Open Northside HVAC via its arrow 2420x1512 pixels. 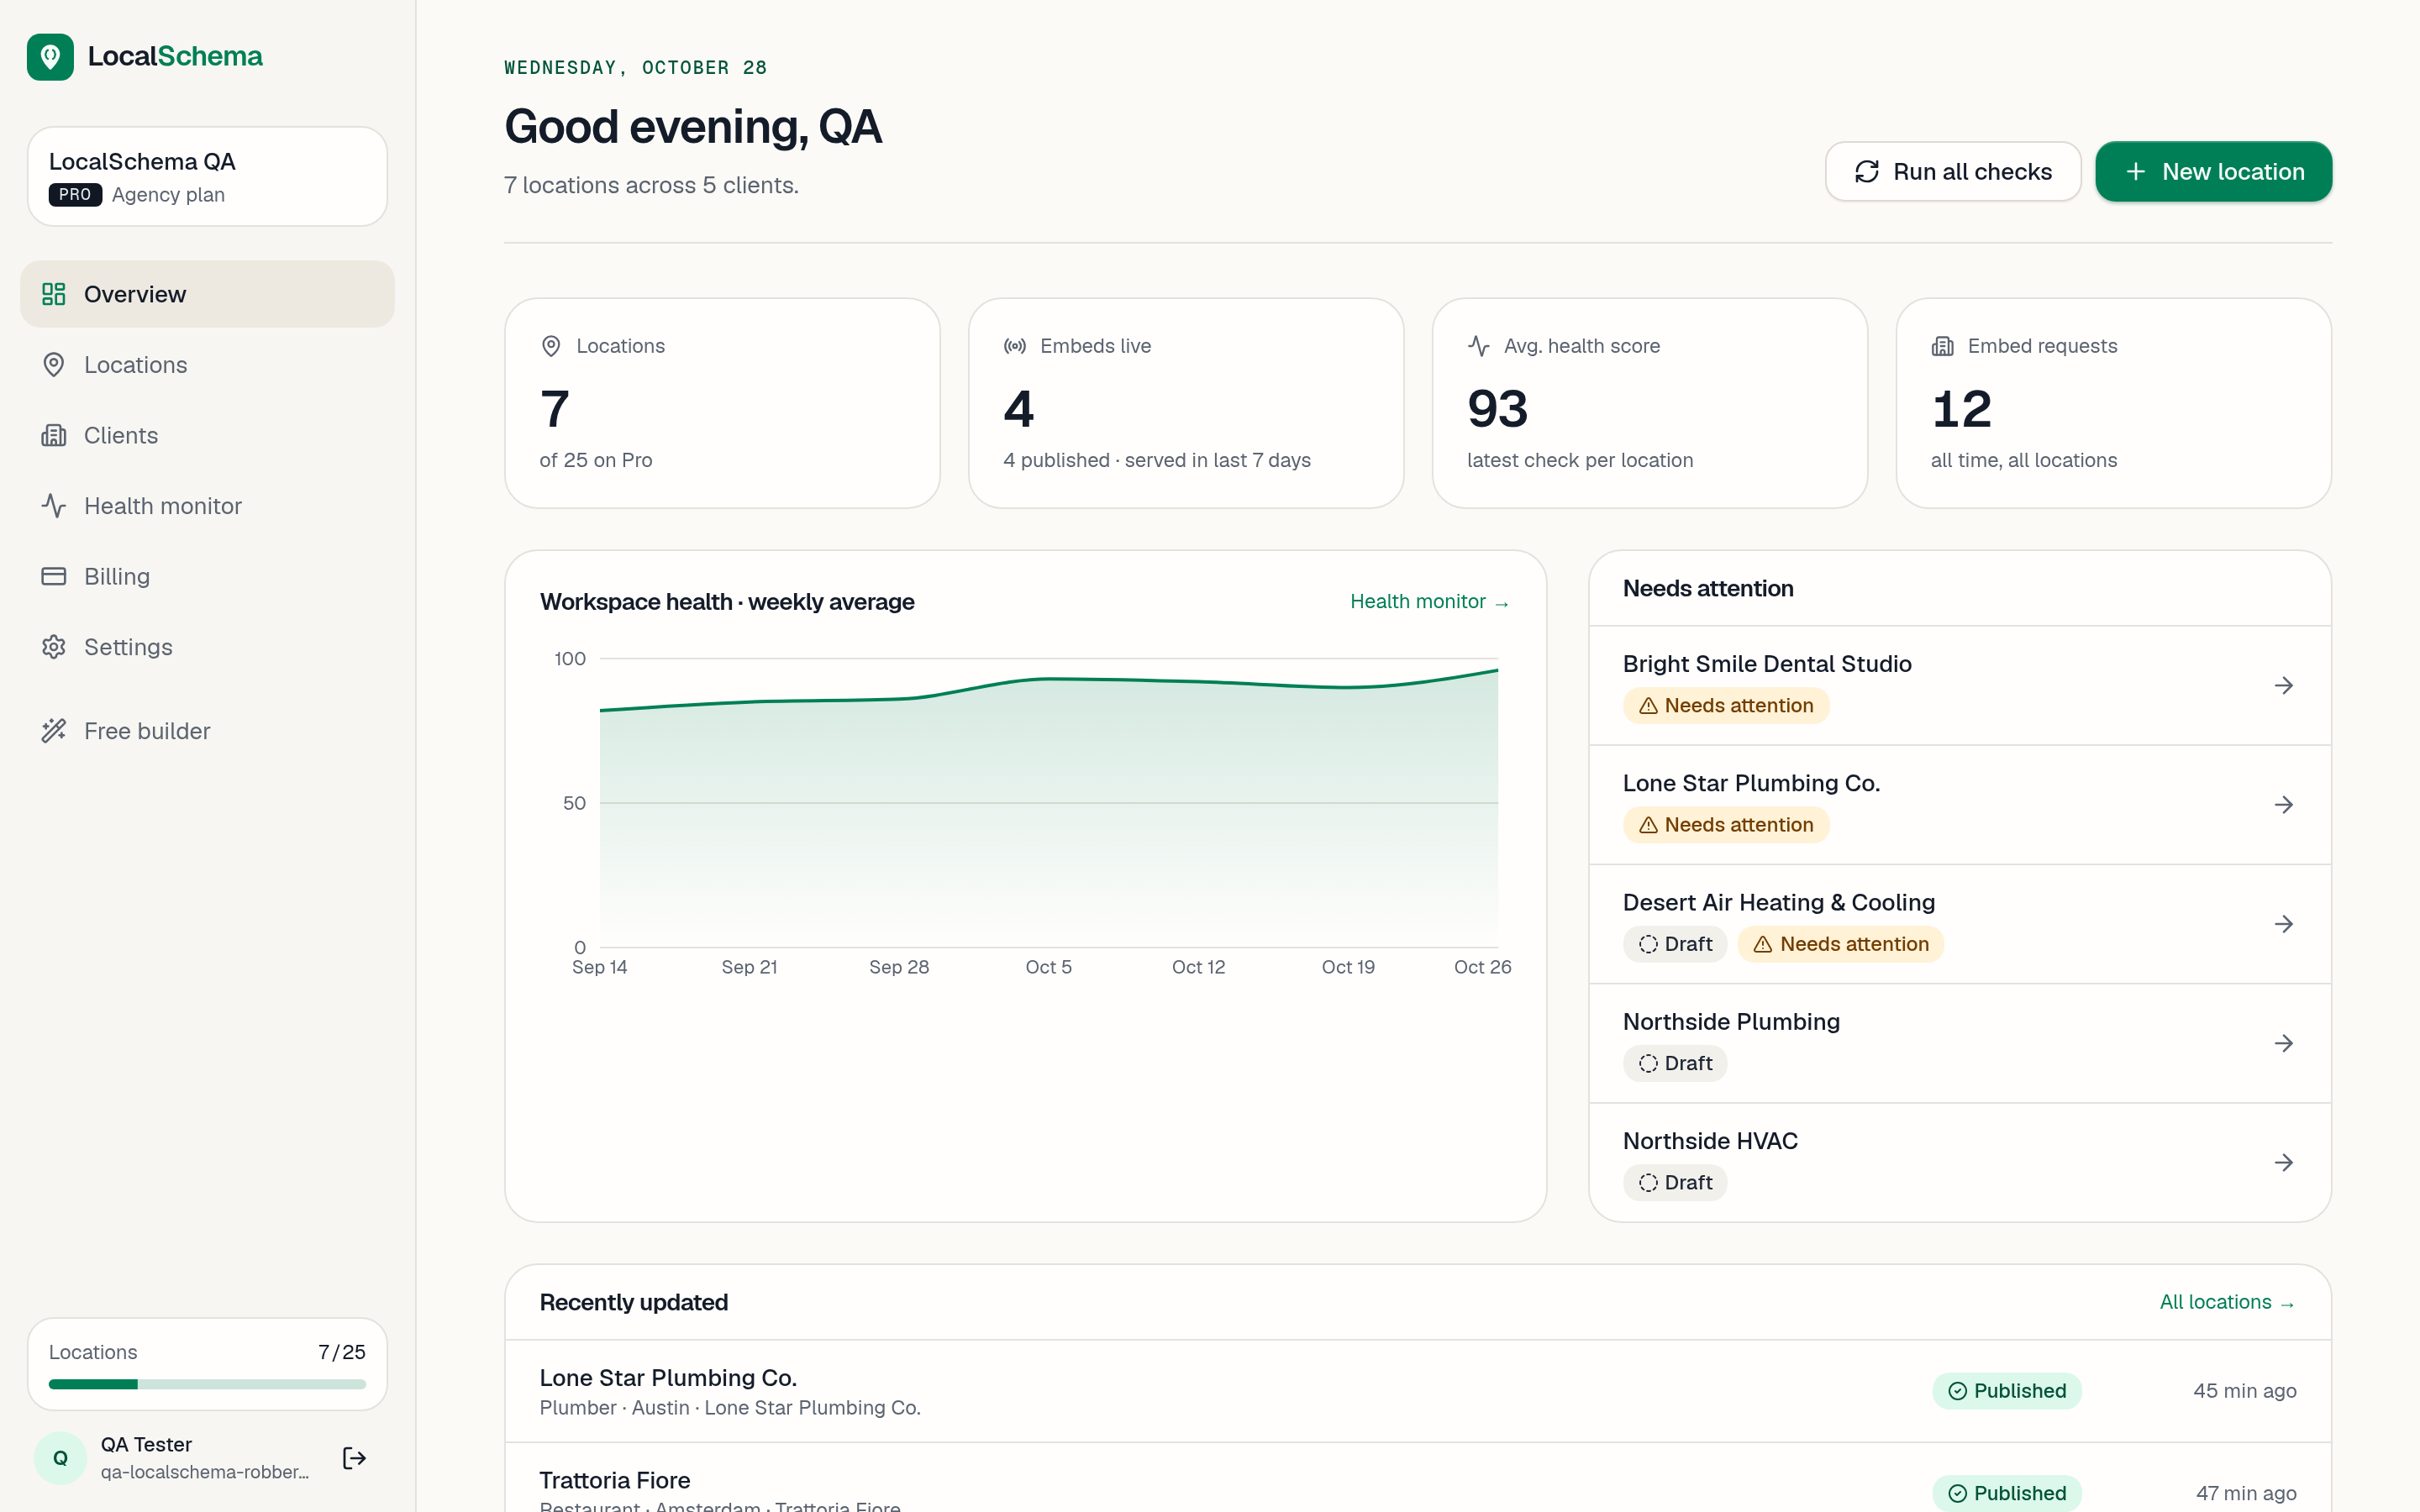(x=2284, y=1163)
